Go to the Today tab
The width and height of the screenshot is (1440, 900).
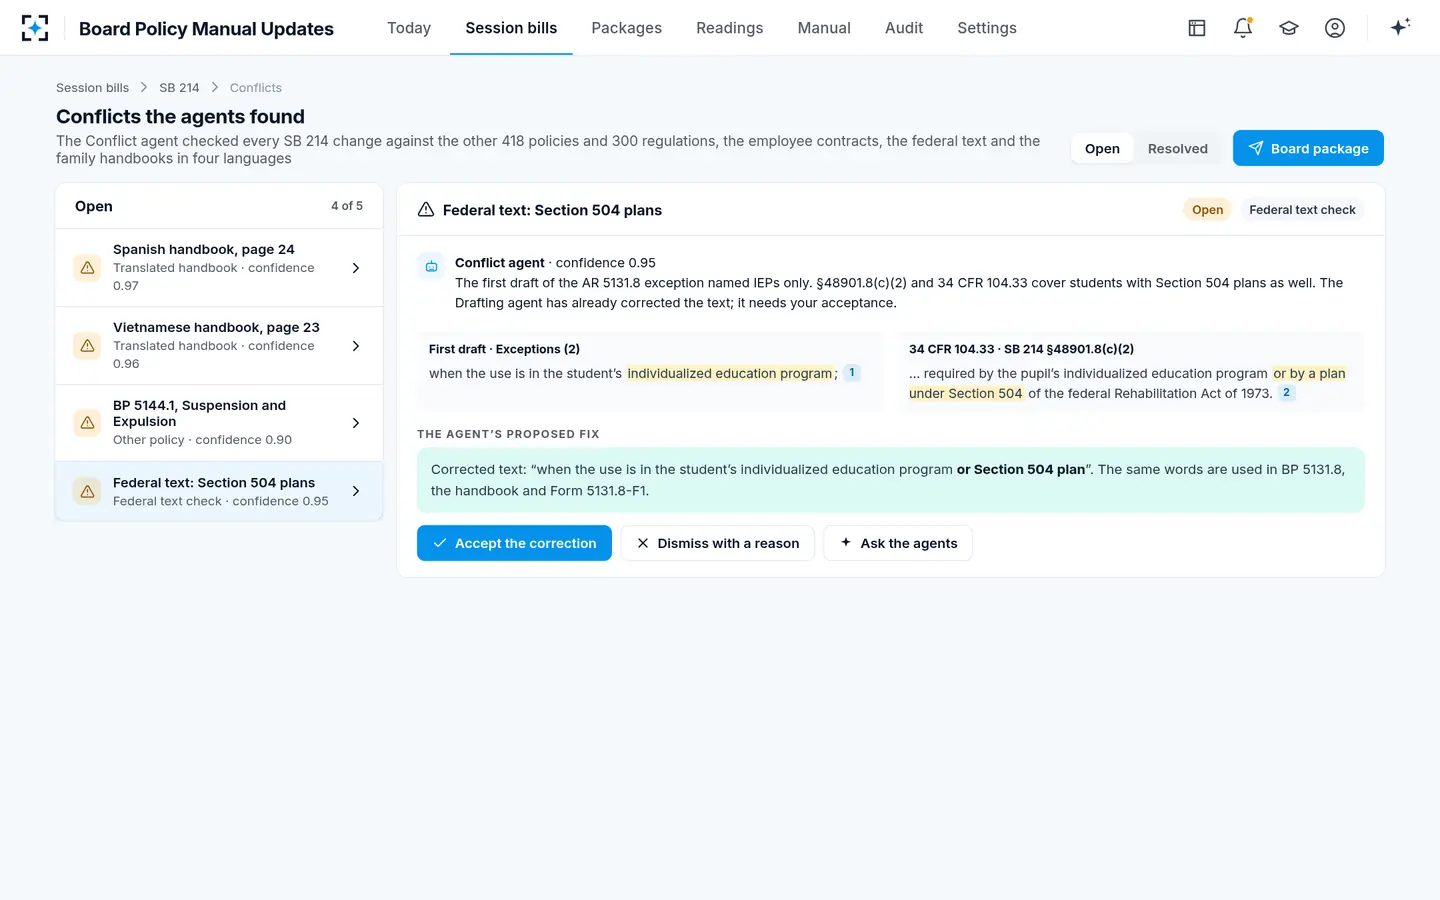[x=409, y=28]
